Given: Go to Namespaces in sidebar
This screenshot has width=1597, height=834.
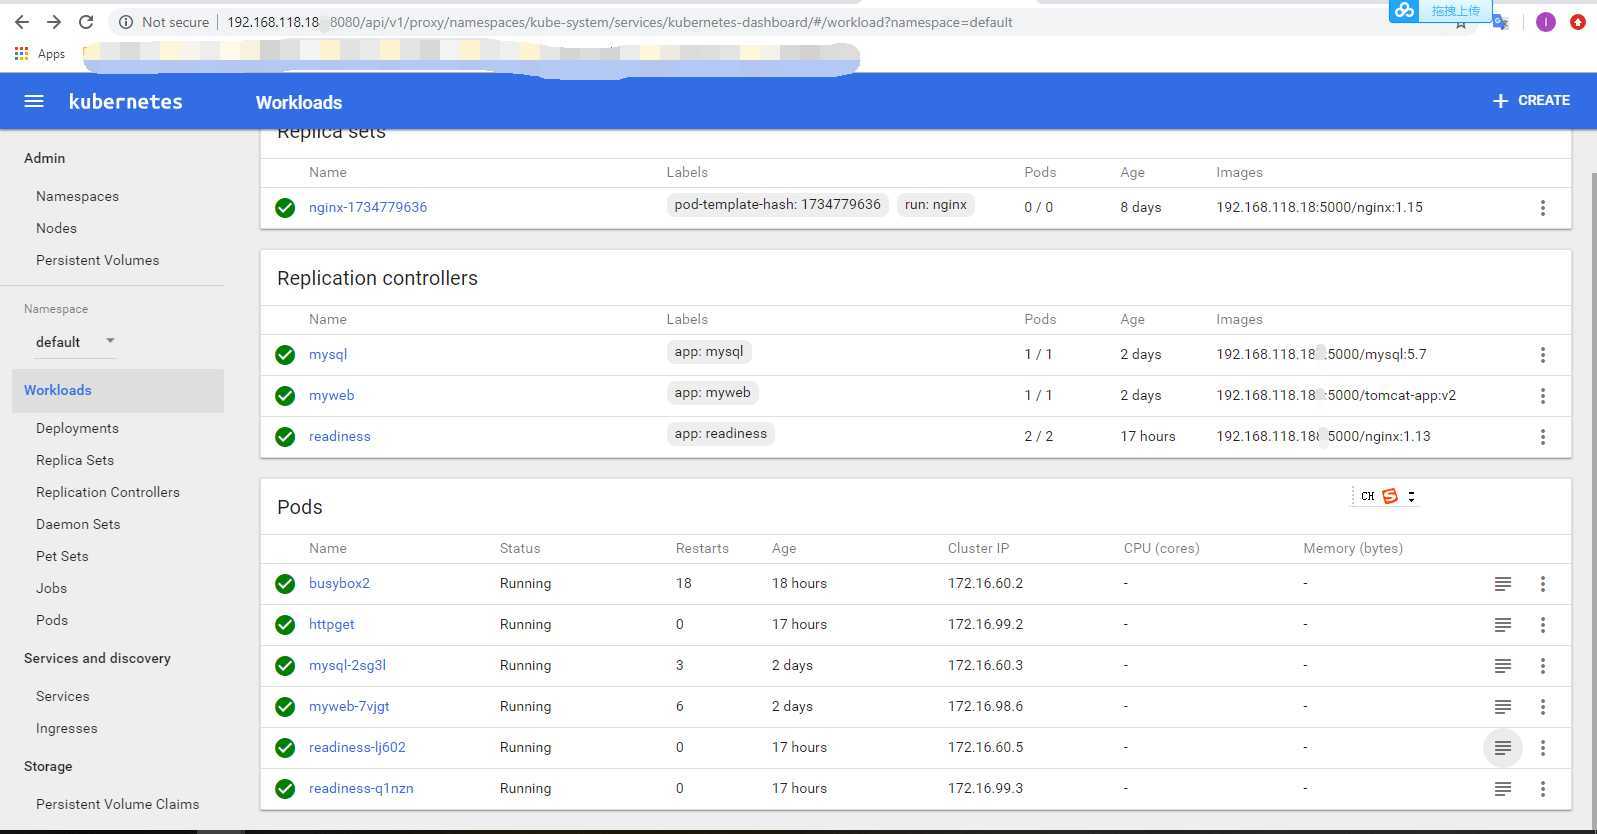Looking at the screenshot, I should [77, 196].
